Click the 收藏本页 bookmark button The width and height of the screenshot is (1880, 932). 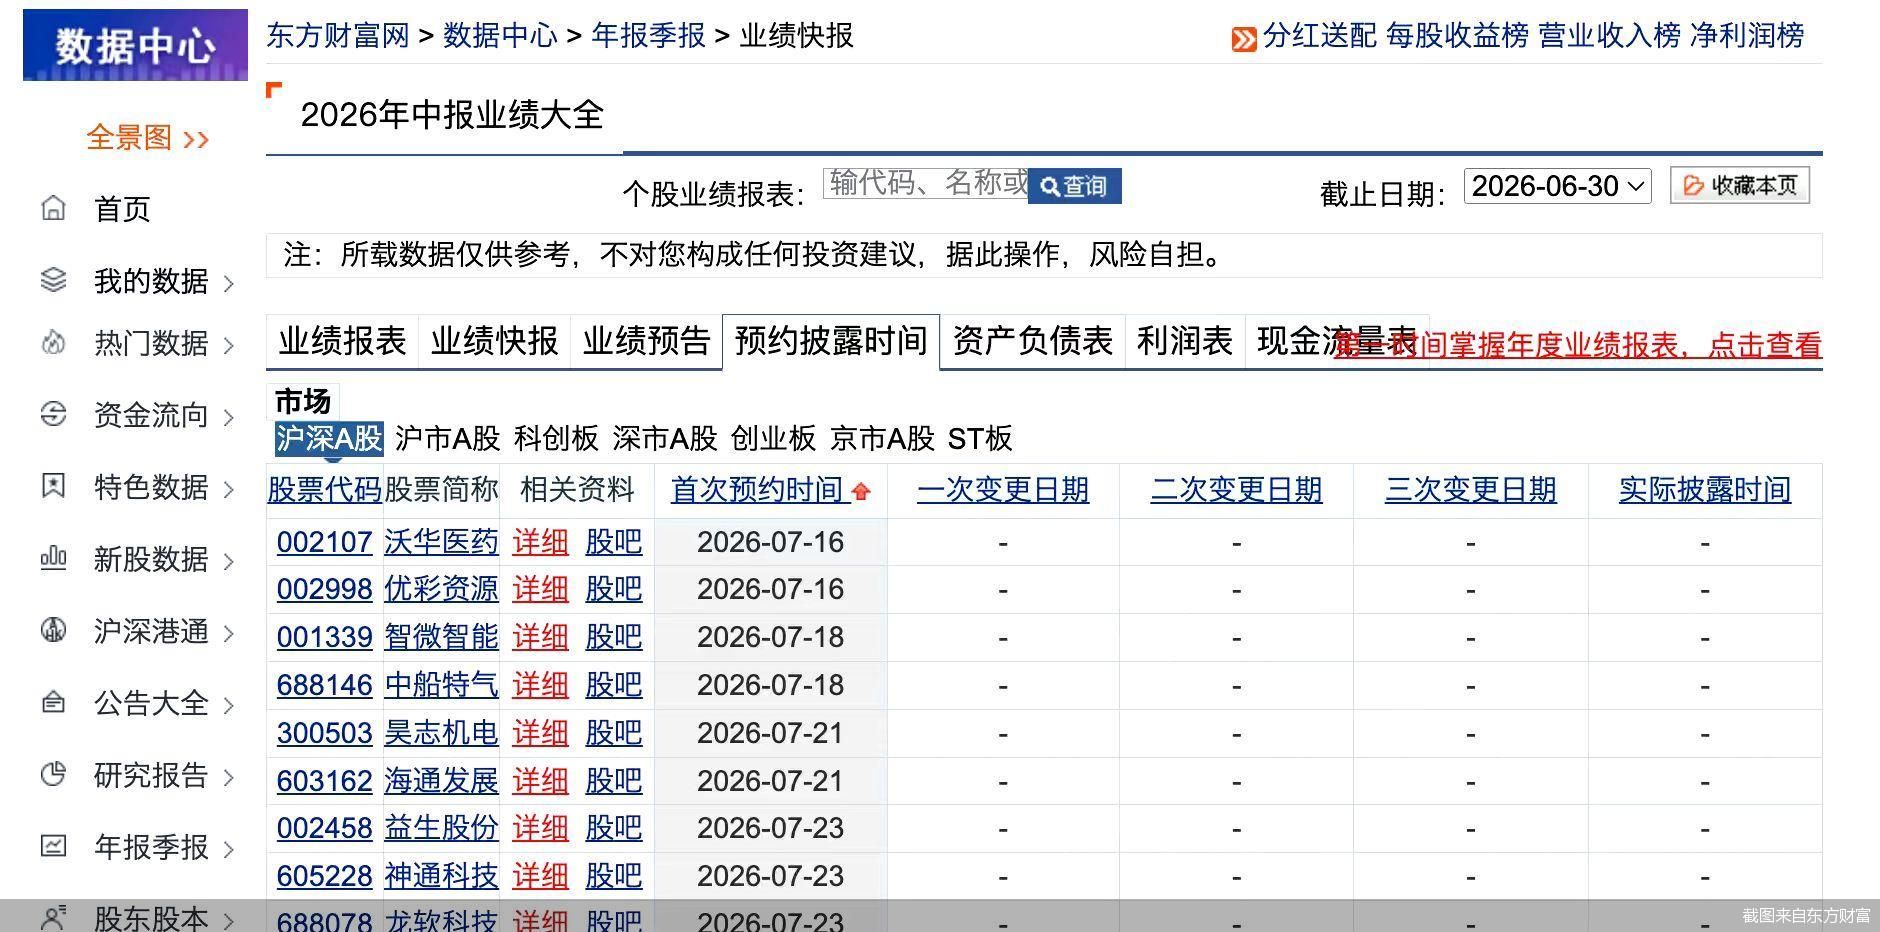point(1740,186)
